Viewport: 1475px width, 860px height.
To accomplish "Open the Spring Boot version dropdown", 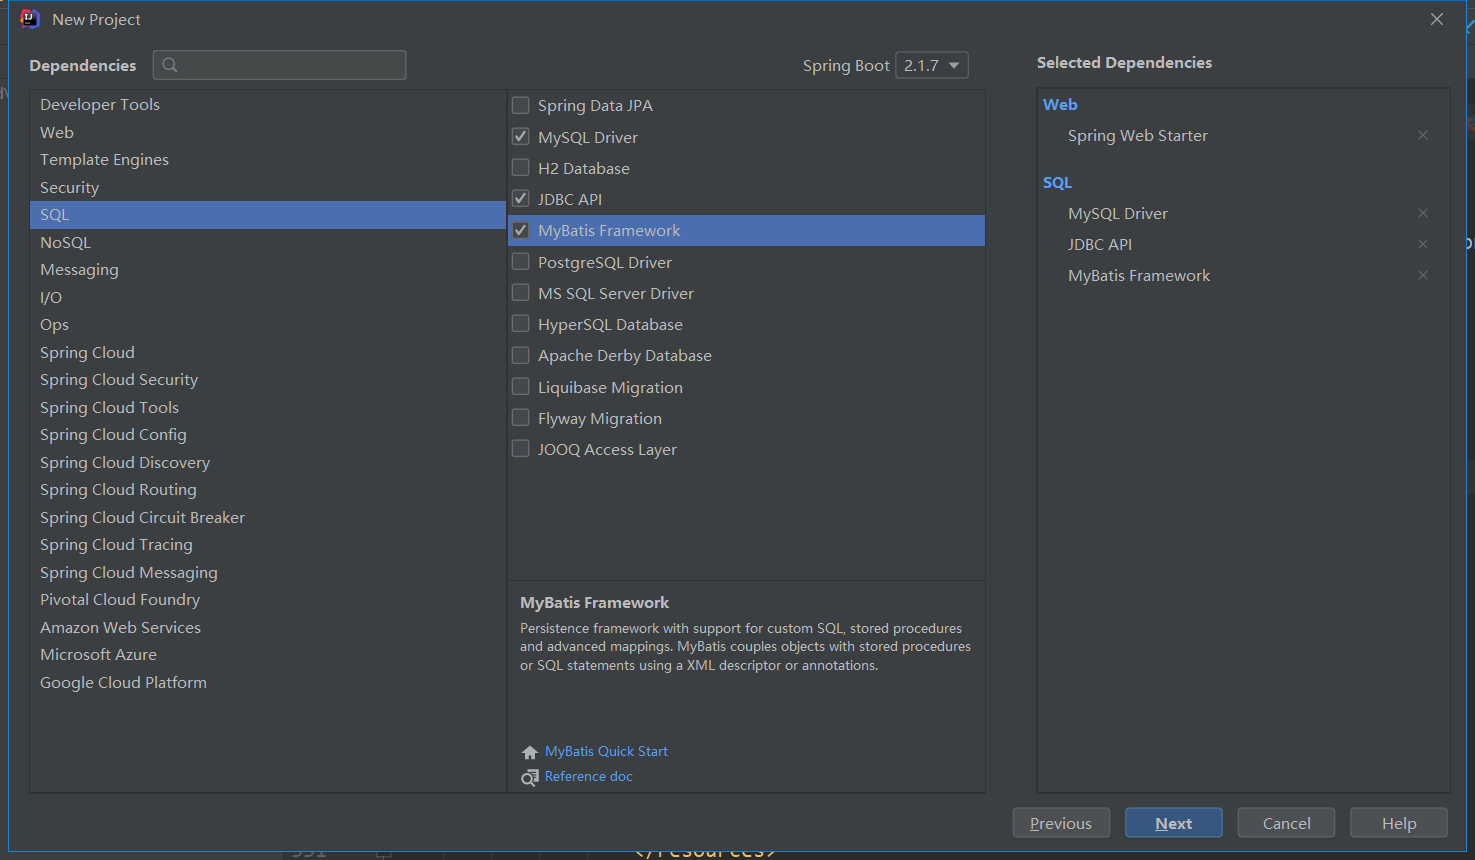I will [x=932, y=65].
